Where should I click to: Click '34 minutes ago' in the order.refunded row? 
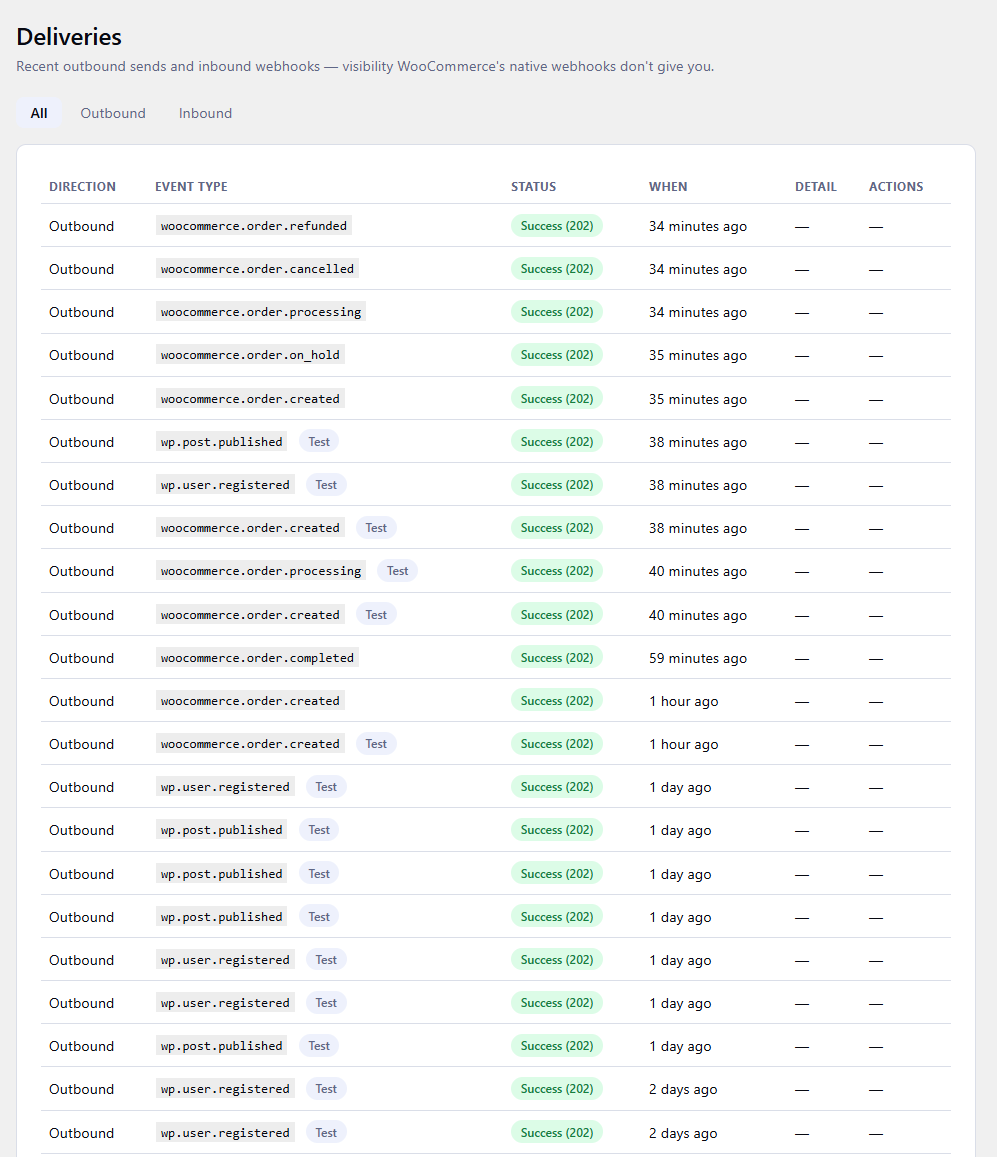[698, 227]
